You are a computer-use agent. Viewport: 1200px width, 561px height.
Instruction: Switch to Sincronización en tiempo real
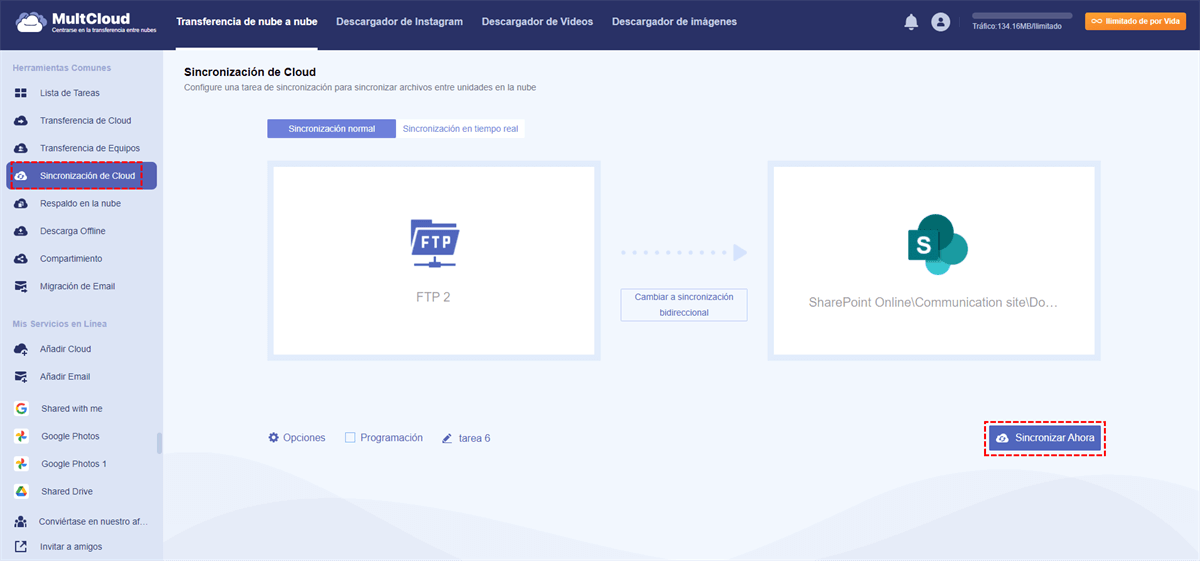[x=460, y=129]
